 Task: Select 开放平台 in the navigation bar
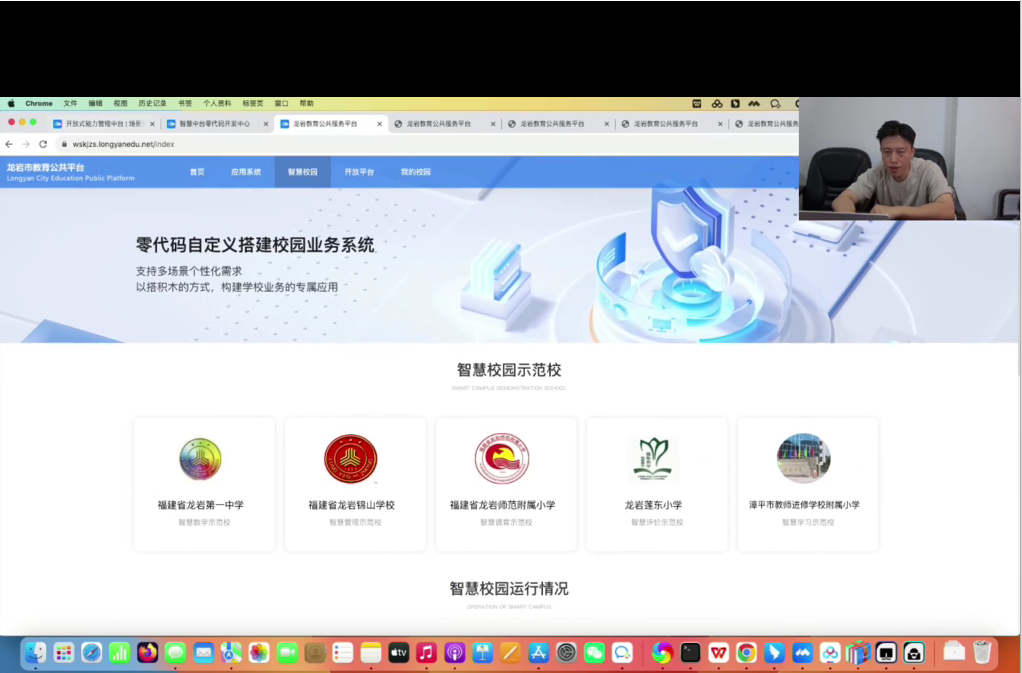coord(359,172)
